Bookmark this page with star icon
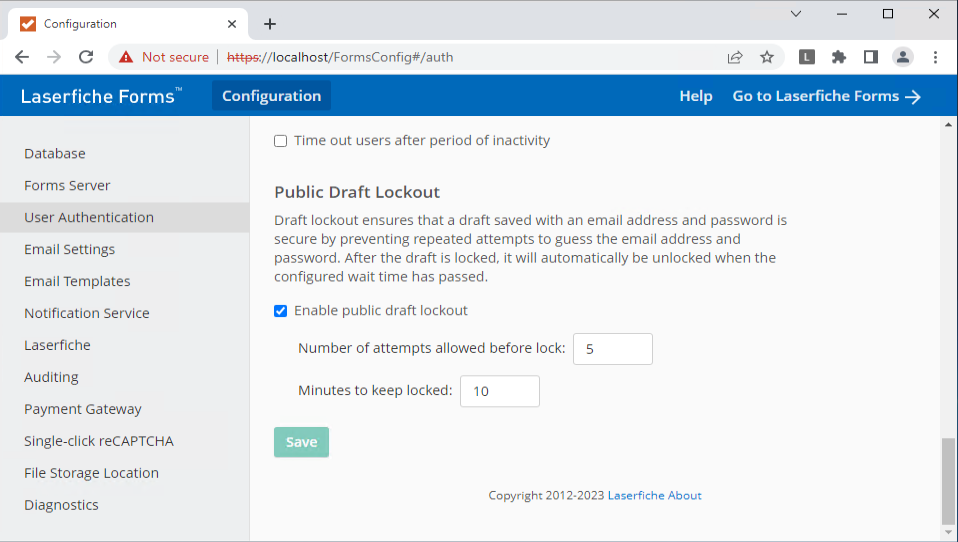This screenshot has height=542, width=958. 767,57
